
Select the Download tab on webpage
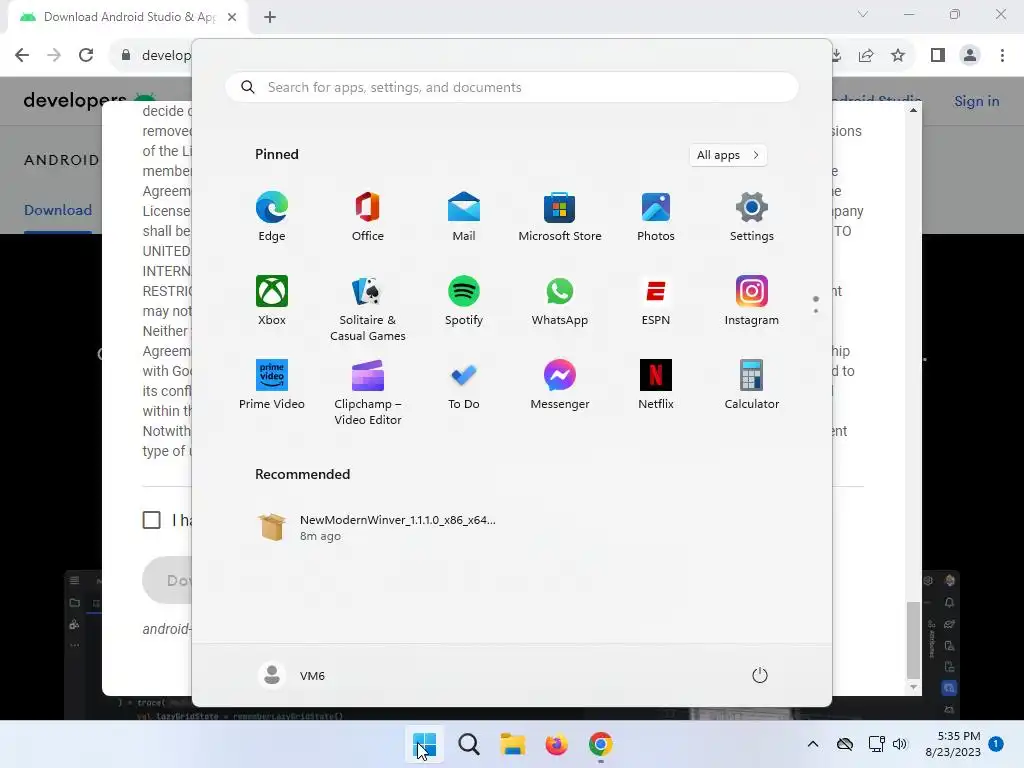click(x=58, y=210)
